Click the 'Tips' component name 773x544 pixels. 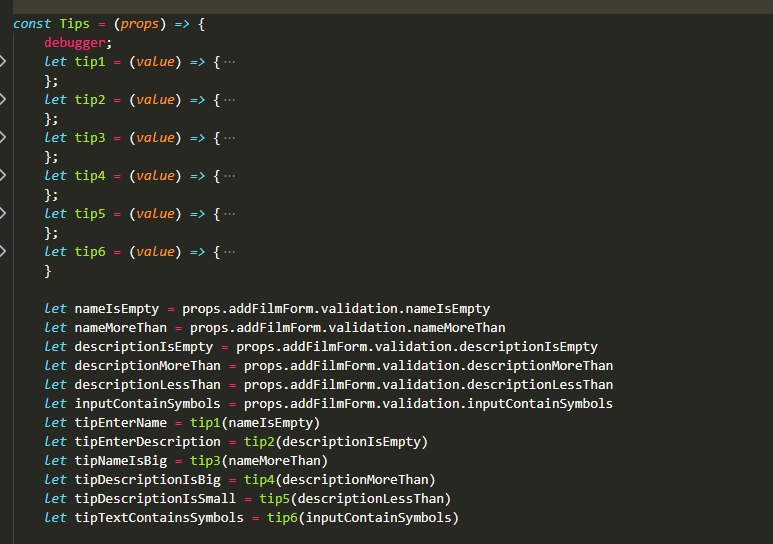tap(74, 24)
